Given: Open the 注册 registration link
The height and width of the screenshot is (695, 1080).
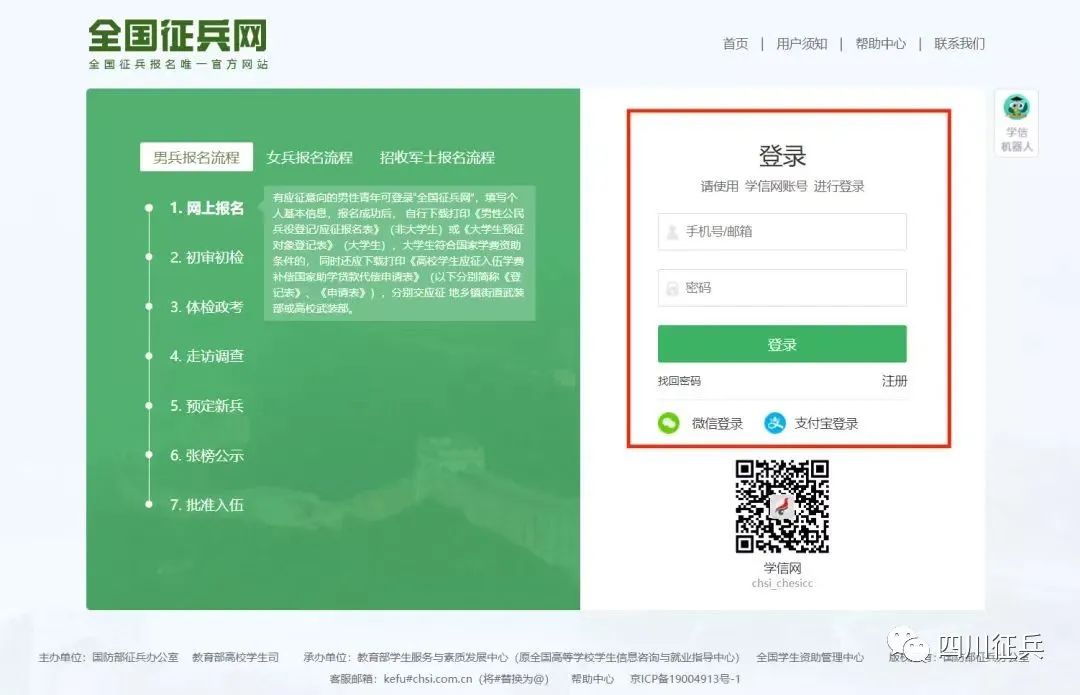Looking at the screenshot, I should tap(894, 381).
